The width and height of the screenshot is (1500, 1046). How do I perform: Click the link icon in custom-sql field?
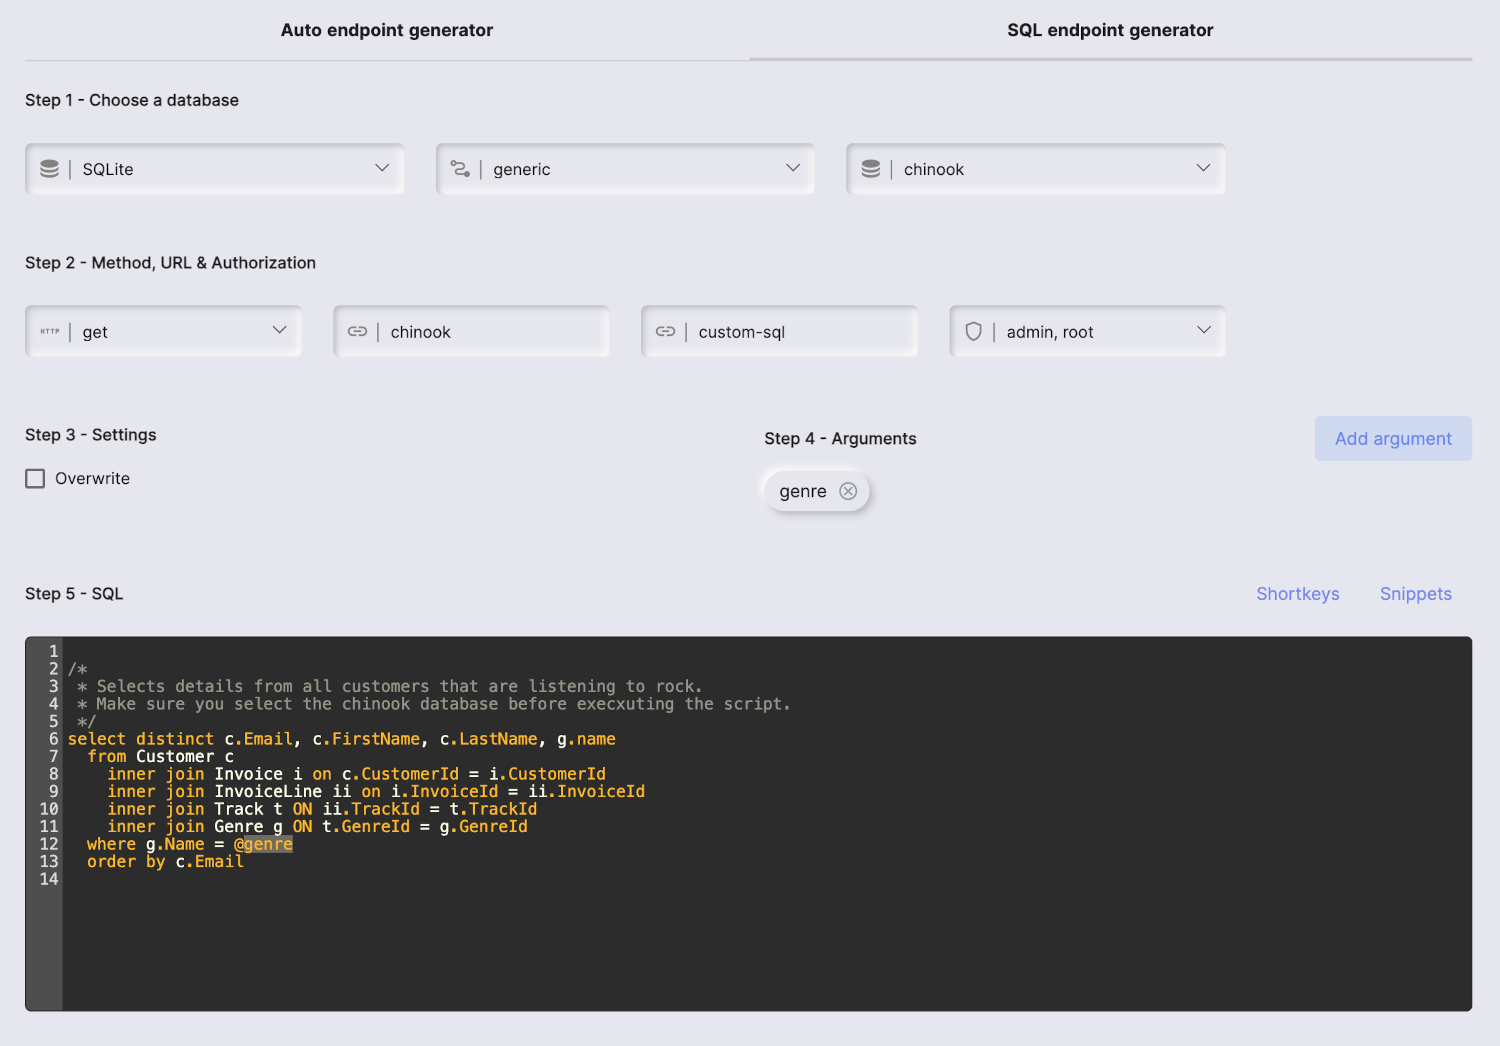(x=665, y=331)
